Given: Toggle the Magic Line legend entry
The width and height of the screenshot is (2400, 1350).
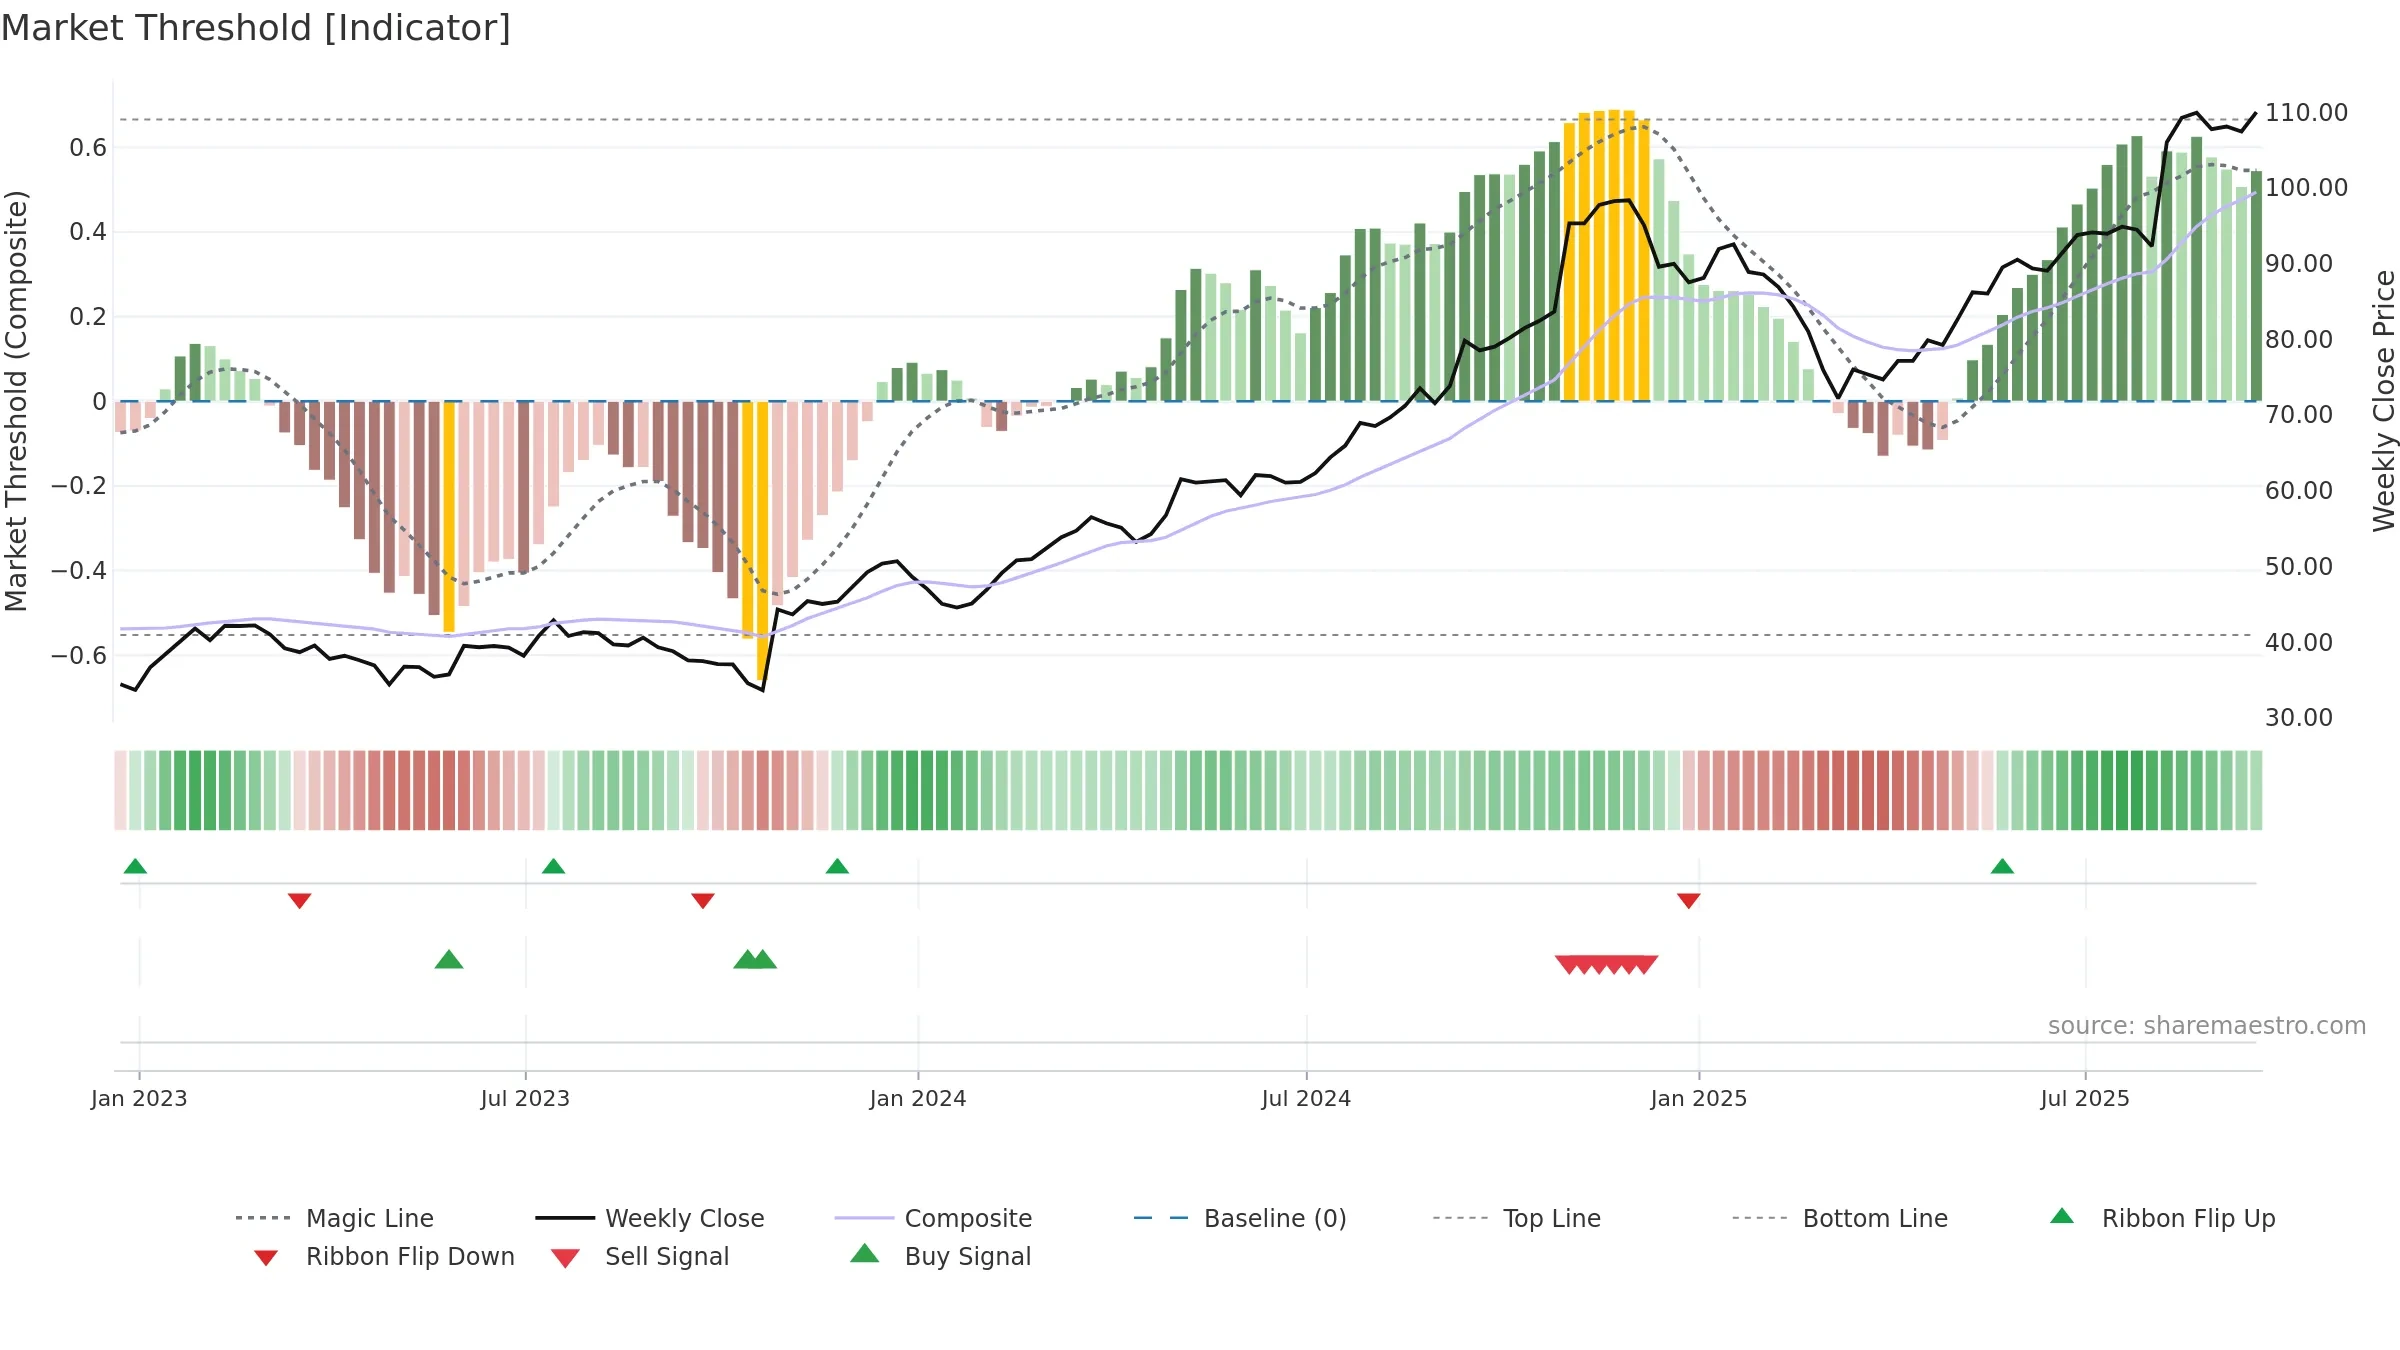Looking at the screenshot, I should click(x=335, y=1218).
